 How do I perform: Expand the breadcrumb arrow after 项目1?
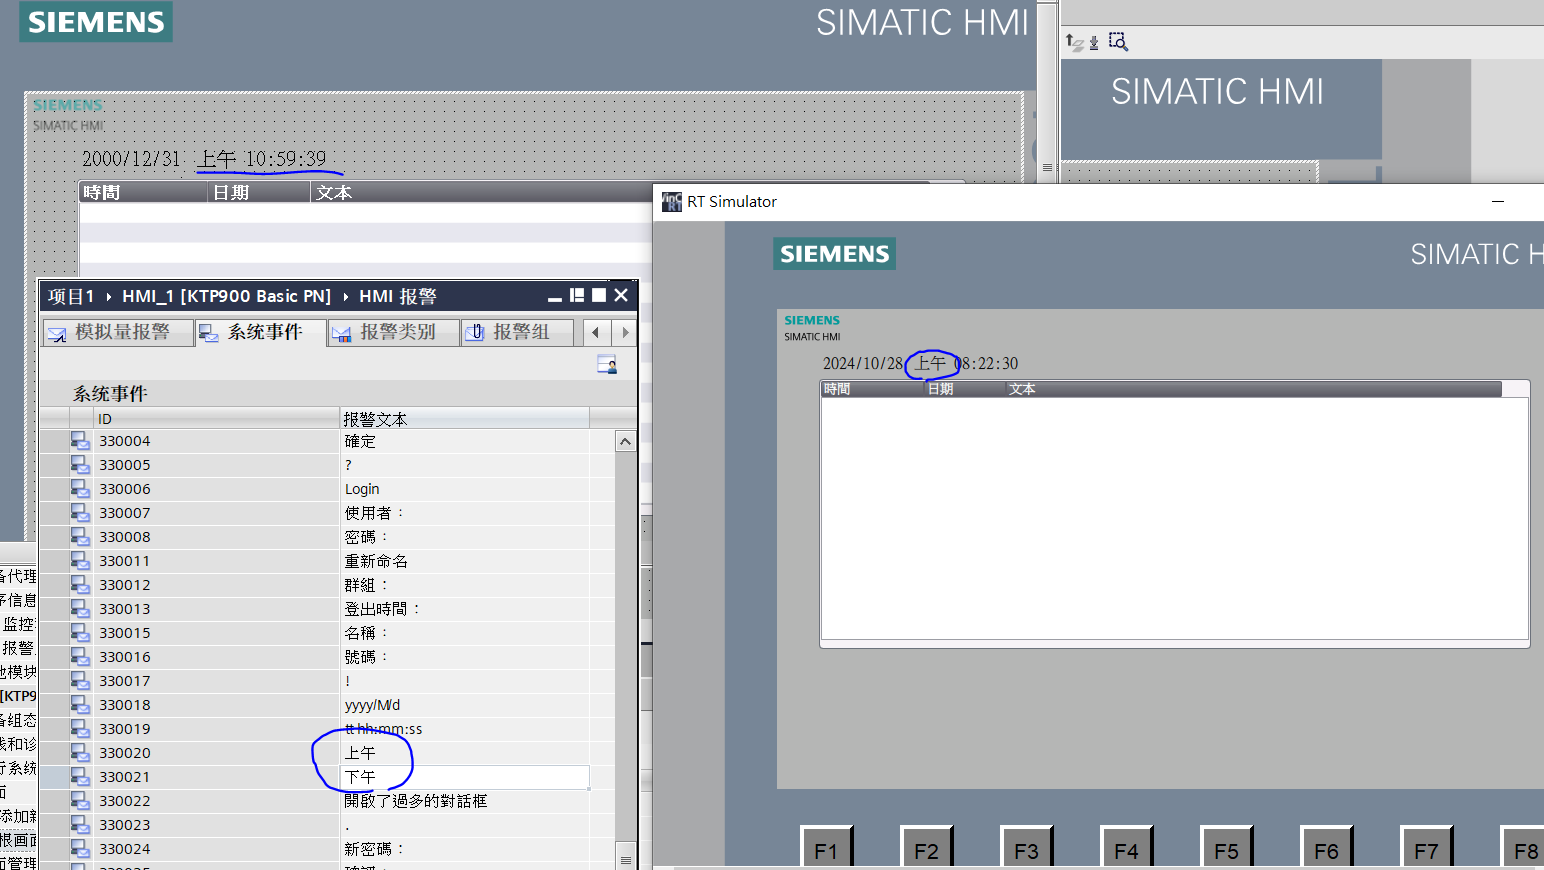(108, 296)
